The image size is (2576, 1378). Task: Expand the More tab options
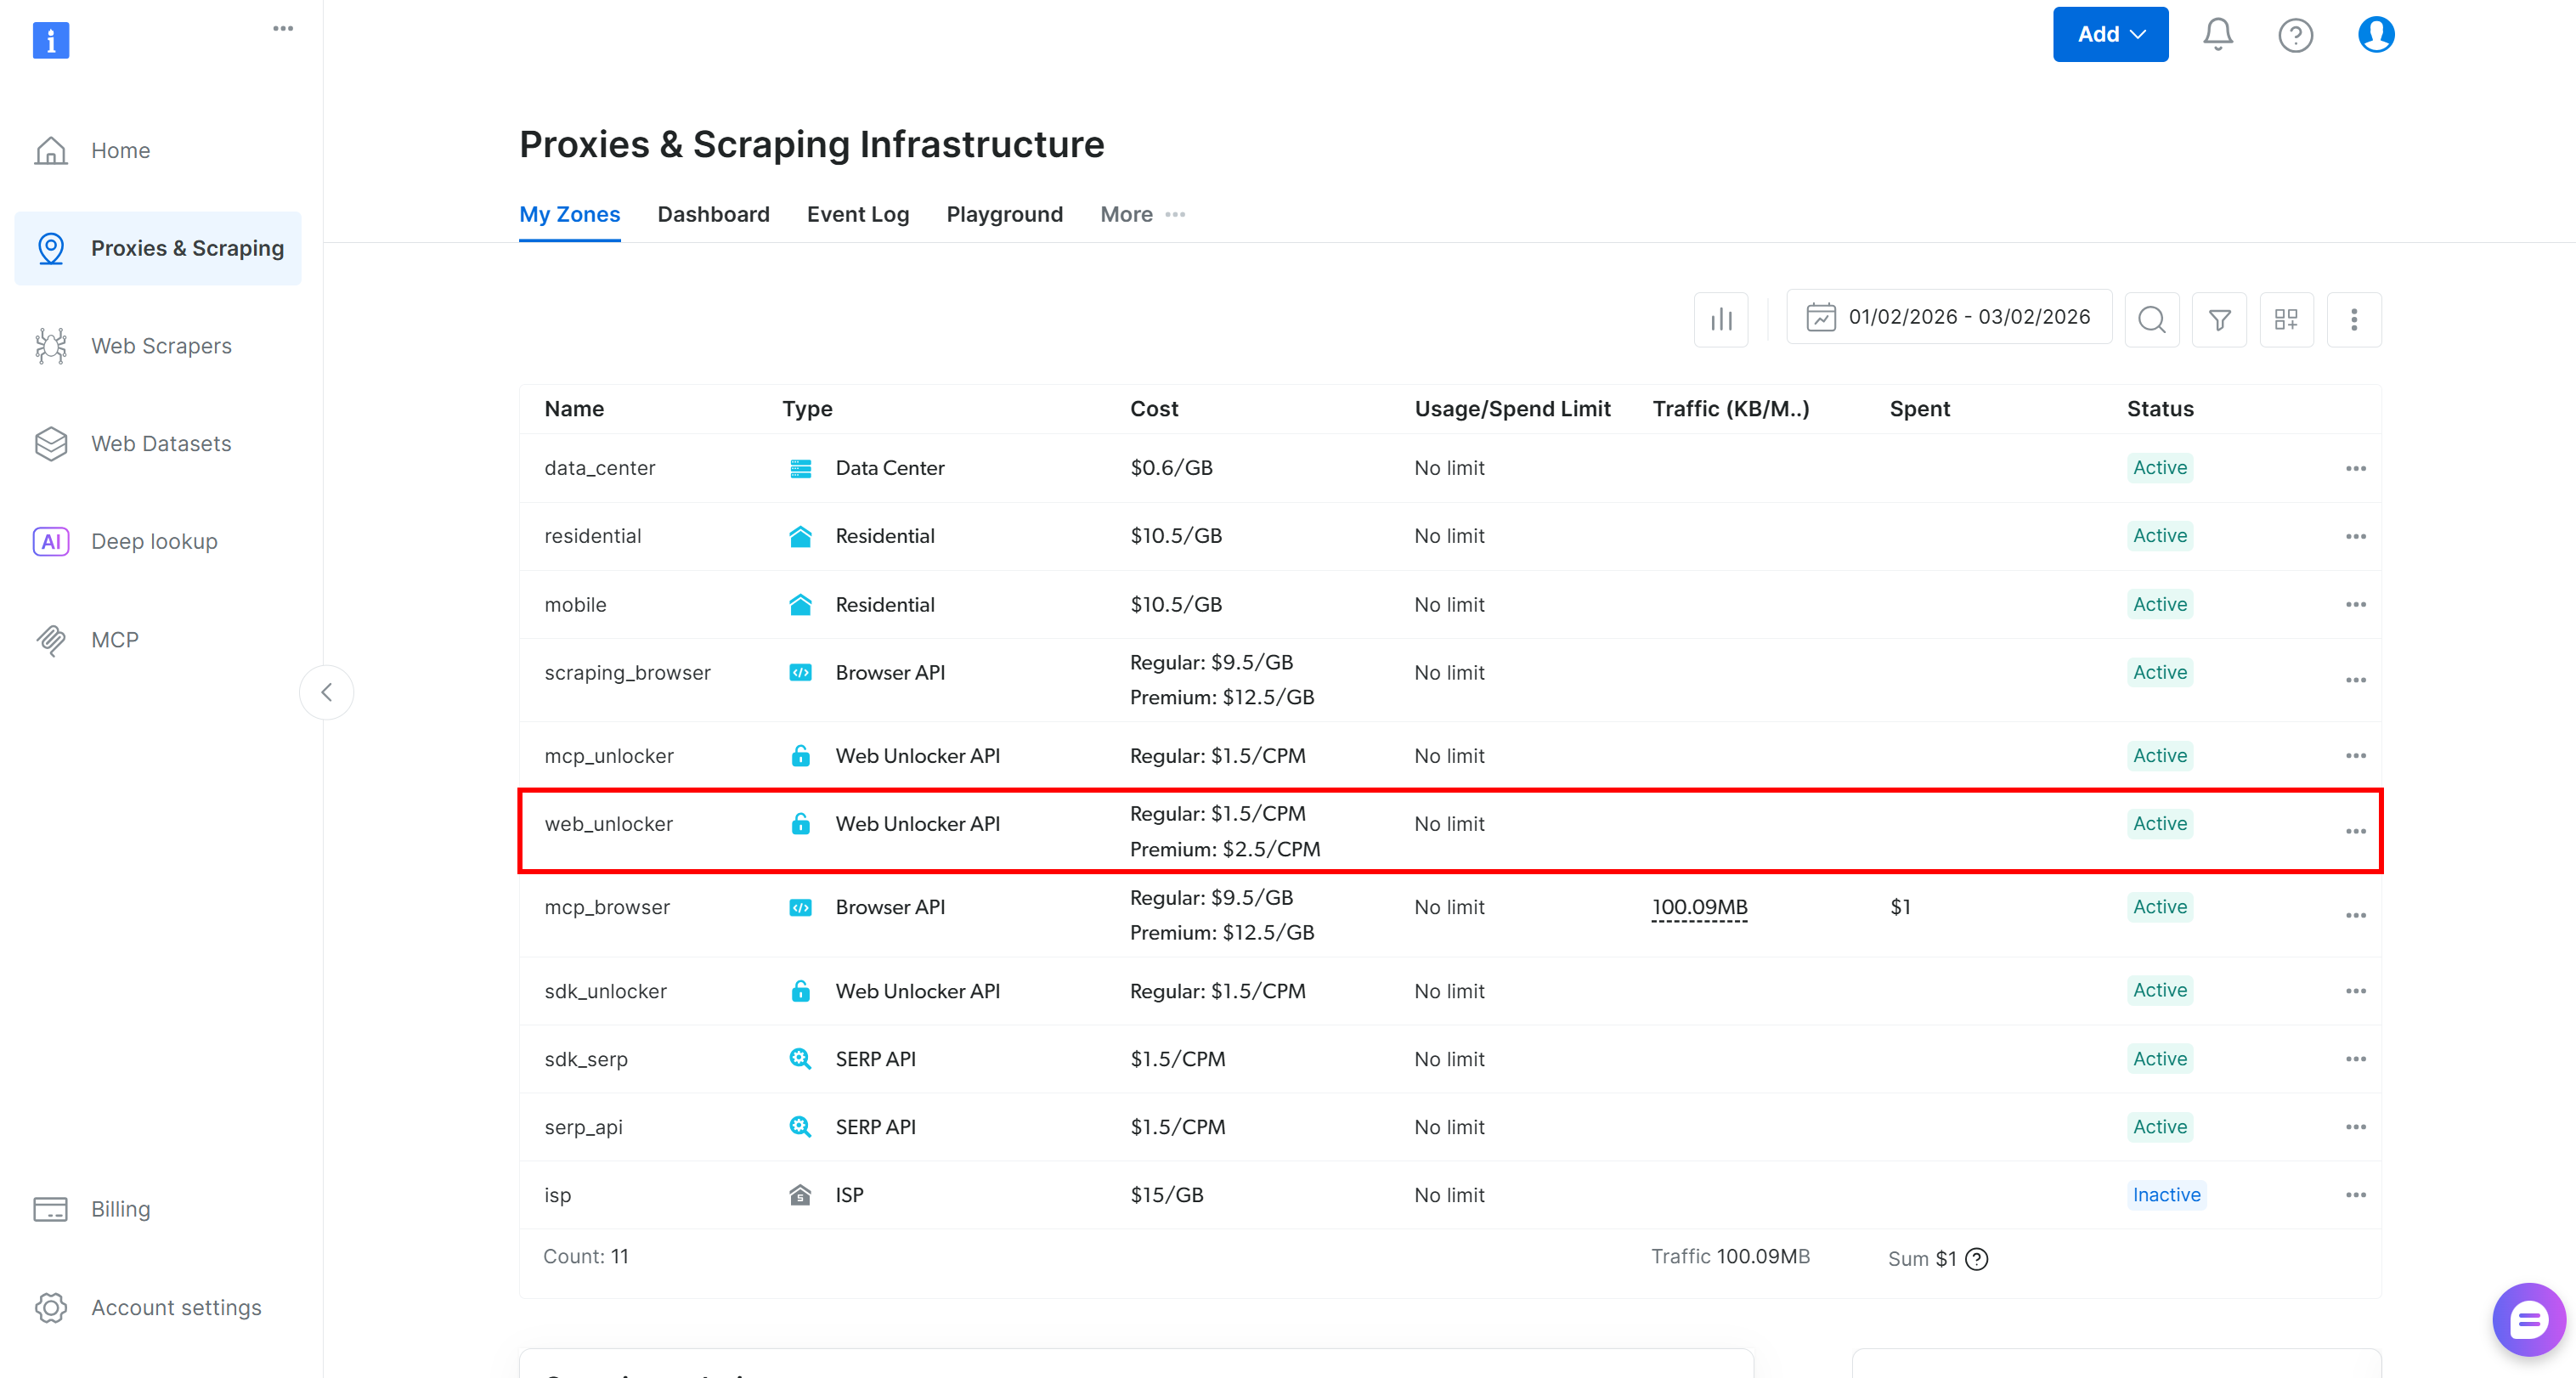point(1142,214)
